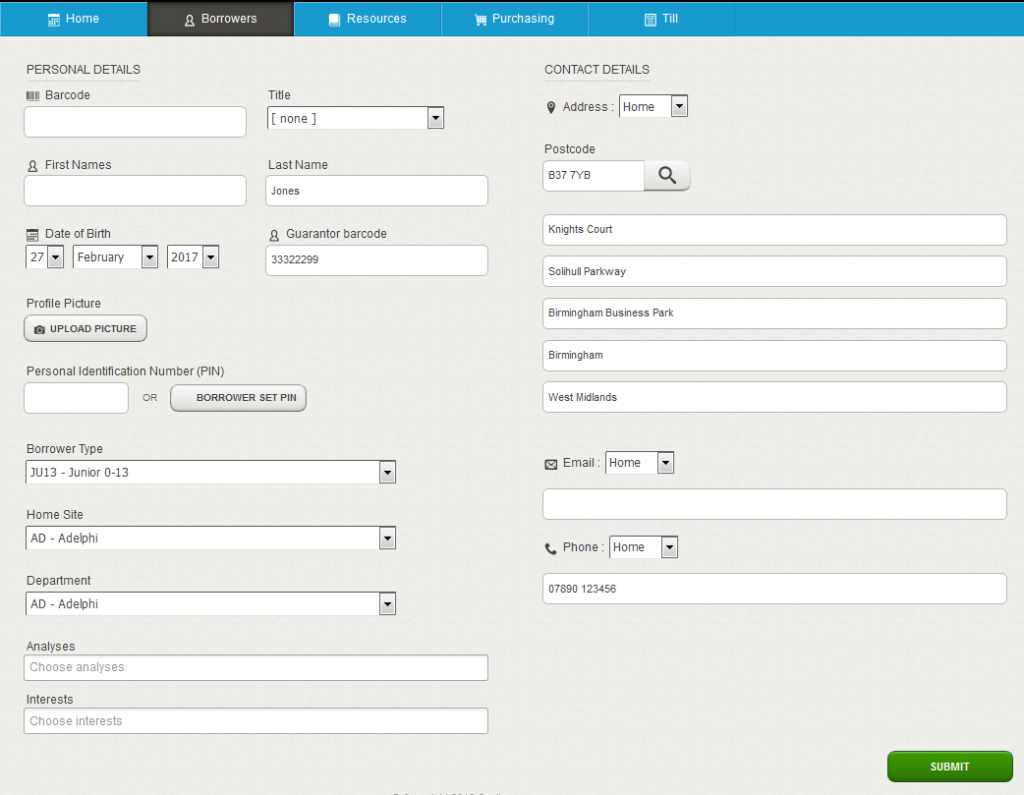The width and height of the screenshot is (1024, 795).
Task: Open the Address type dropdown
Action: (x=653, y=107)
